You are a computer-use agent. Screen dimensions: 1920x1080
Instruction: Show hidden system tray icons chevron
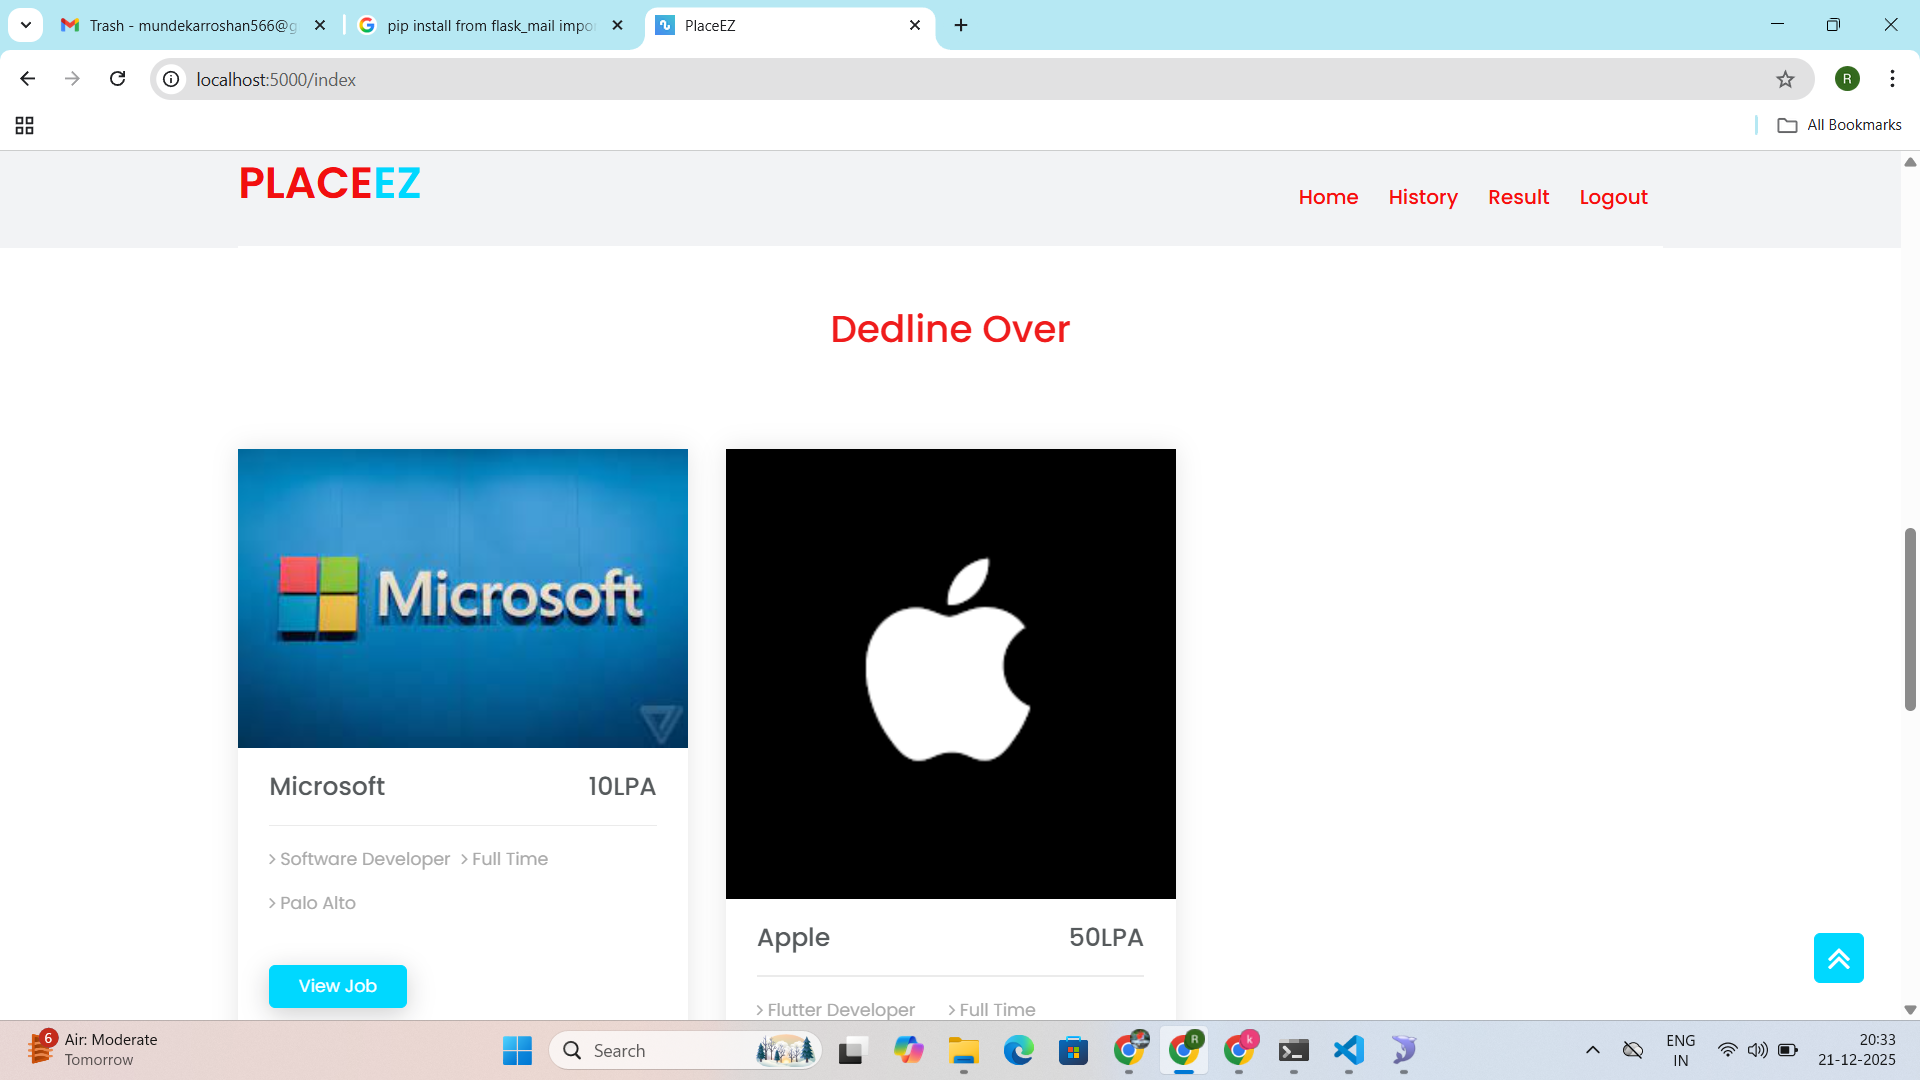[x=1593, y=1050]
